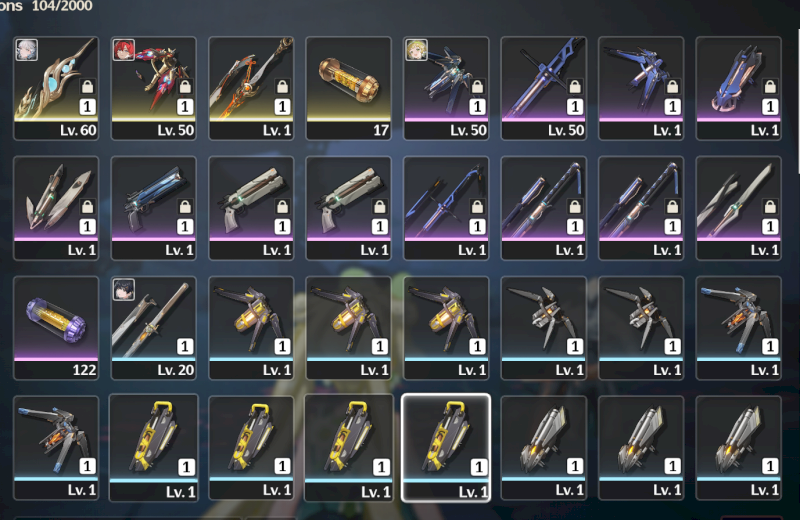The height and width of the screenshot is (520, 800).
Task: Click the white-haired character portrait icon
Action: (27, 50)
